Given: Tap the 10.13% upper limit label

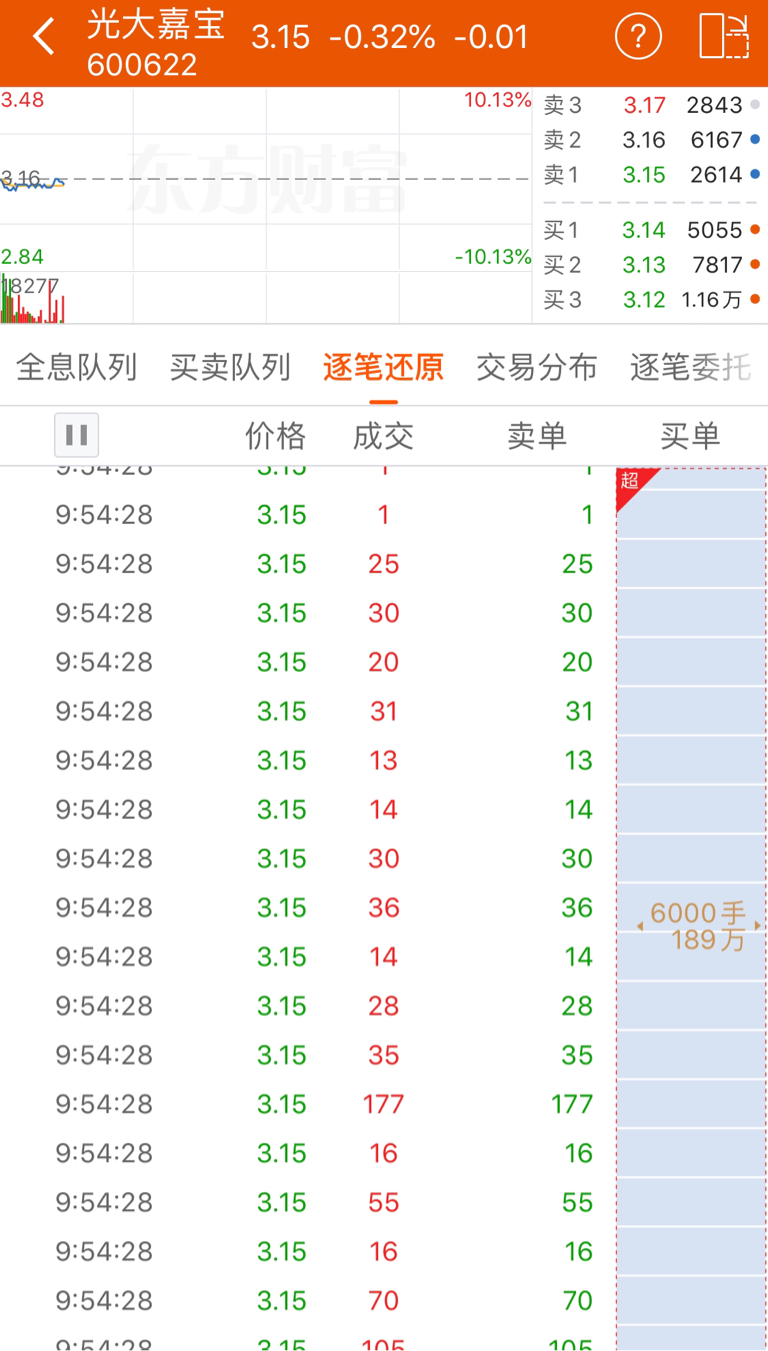Looking at the screenshot, I should pos(497,100).
